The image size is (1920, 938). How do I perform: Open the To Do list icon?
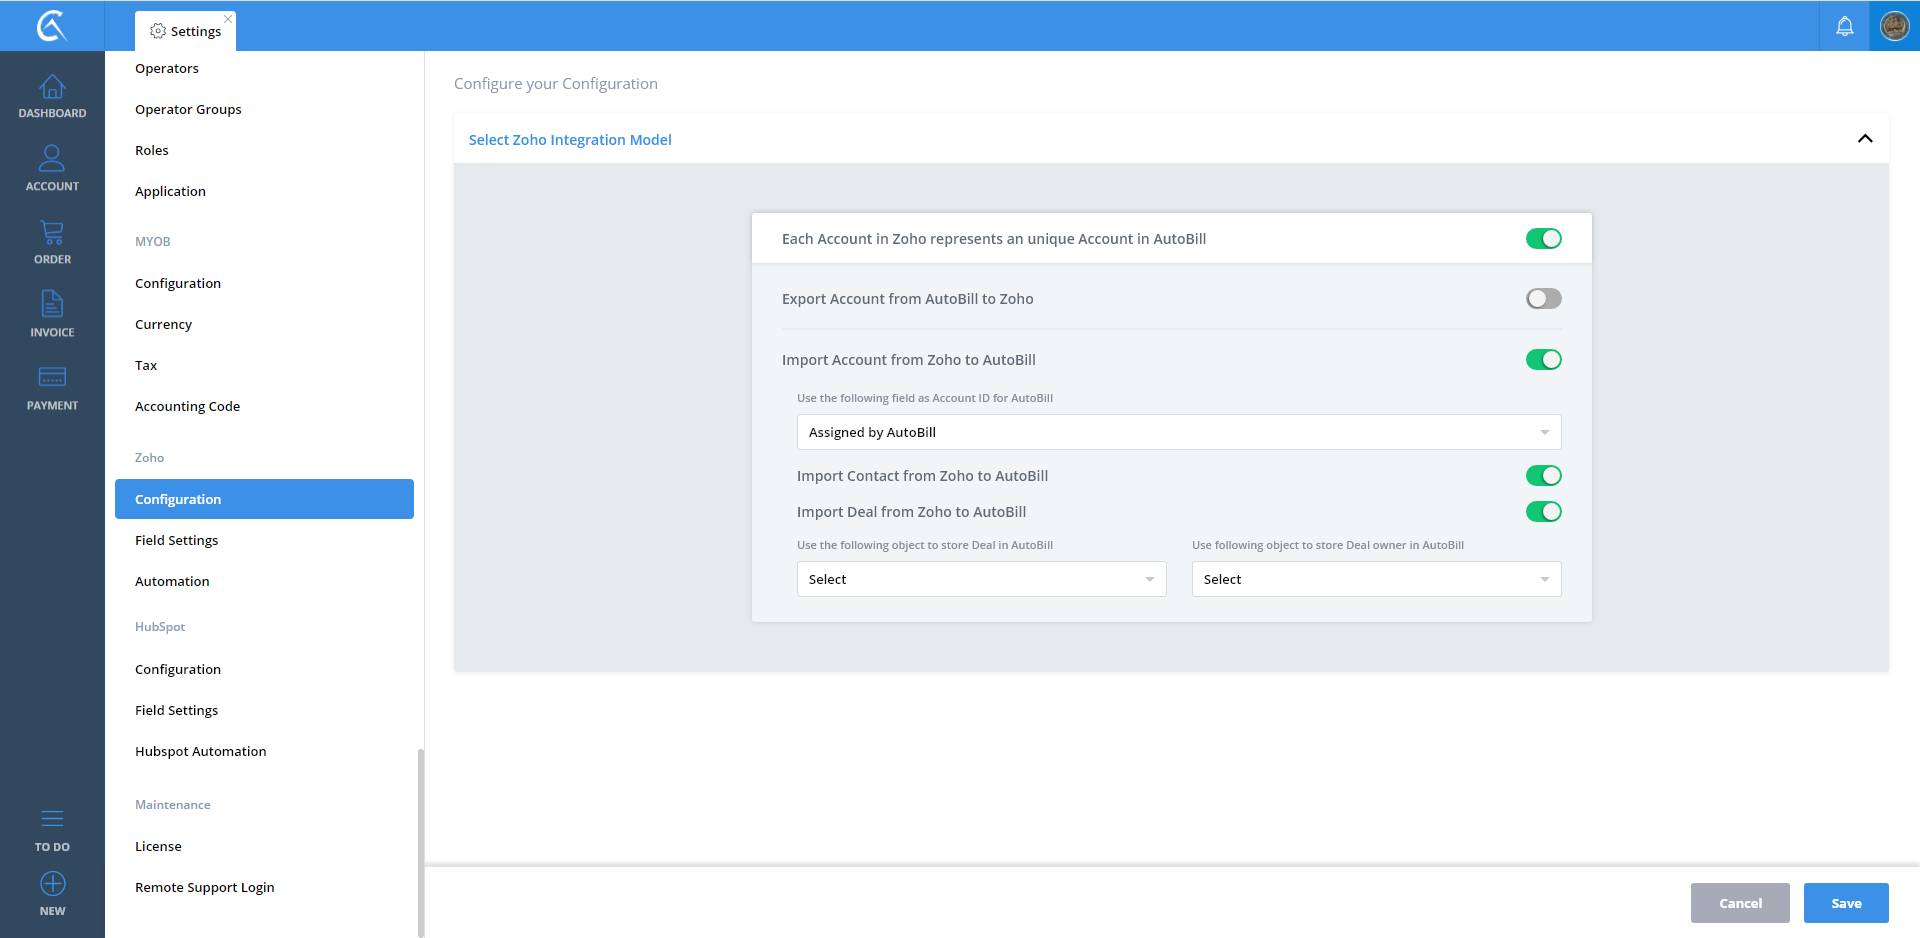[x=52, y=820]
